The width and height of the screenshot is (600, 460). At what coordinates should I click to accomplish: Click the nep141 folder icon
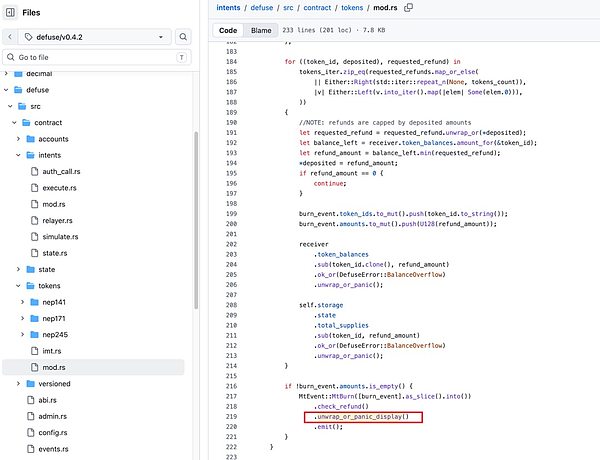coord(34,302)
